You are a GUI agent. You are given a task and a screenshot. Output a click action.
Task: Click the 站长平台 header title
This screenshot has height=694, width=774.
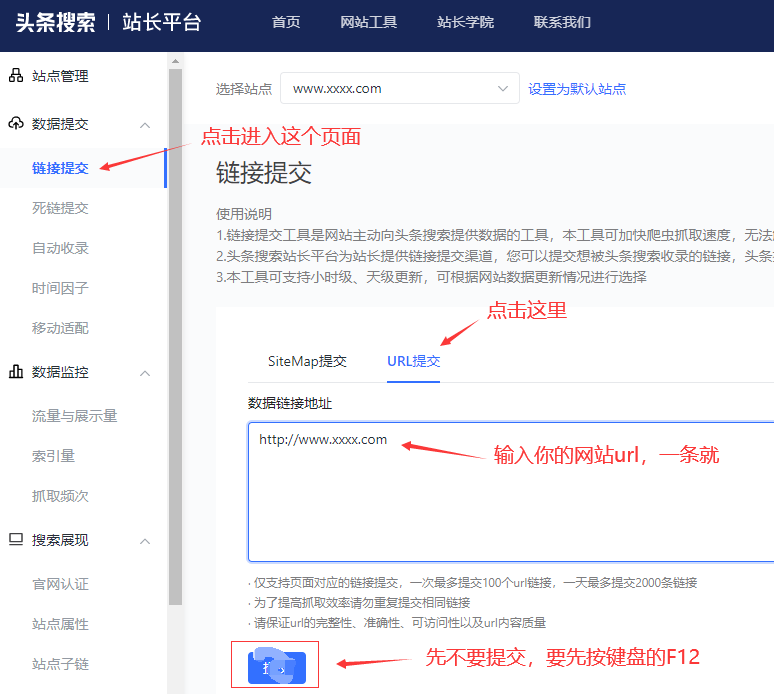(x=162, y=22)
